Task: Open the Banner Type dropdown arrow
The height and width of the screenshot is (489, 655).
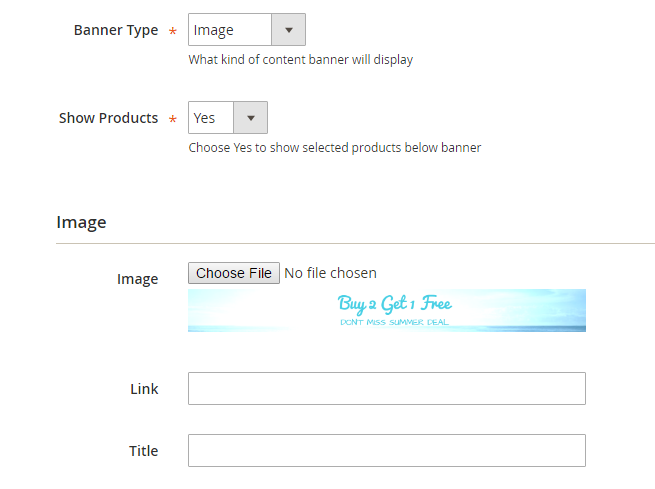Action: point(289,30)
